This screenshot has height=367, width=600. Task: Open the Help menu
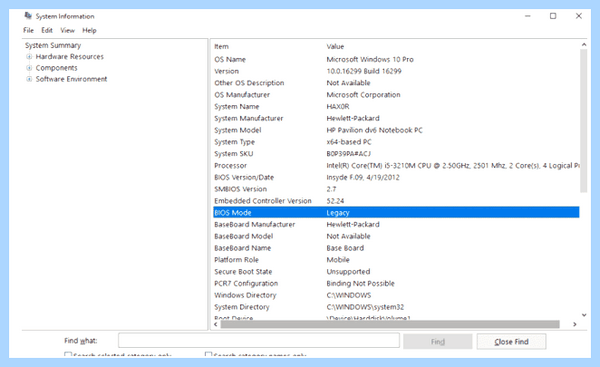[x=89, y=30]
